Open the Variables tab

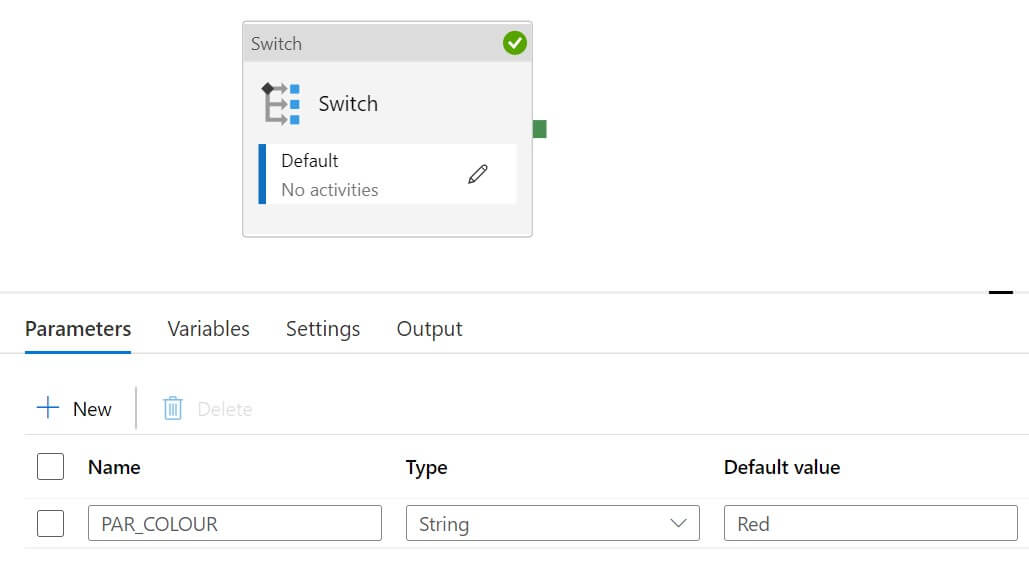click(208, 329)
